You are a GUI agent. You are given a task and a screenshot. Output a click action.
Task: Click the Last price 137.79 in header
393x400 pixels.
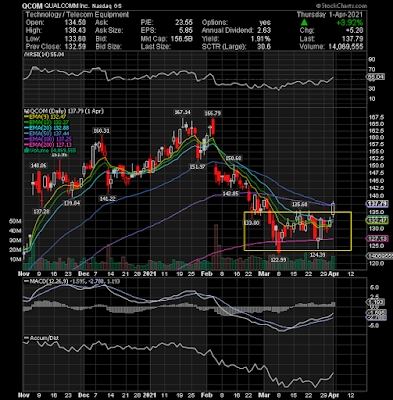tap(353, 38)
